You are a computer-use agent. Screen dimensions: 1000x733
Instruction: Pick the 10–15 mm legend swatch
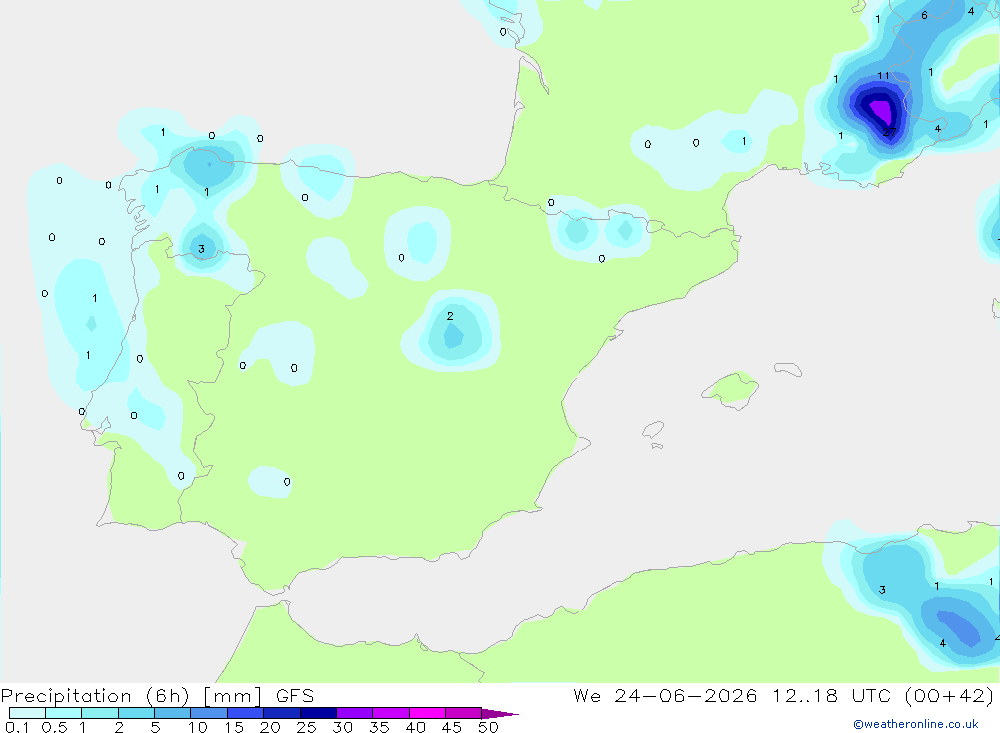tap(209, 713)
